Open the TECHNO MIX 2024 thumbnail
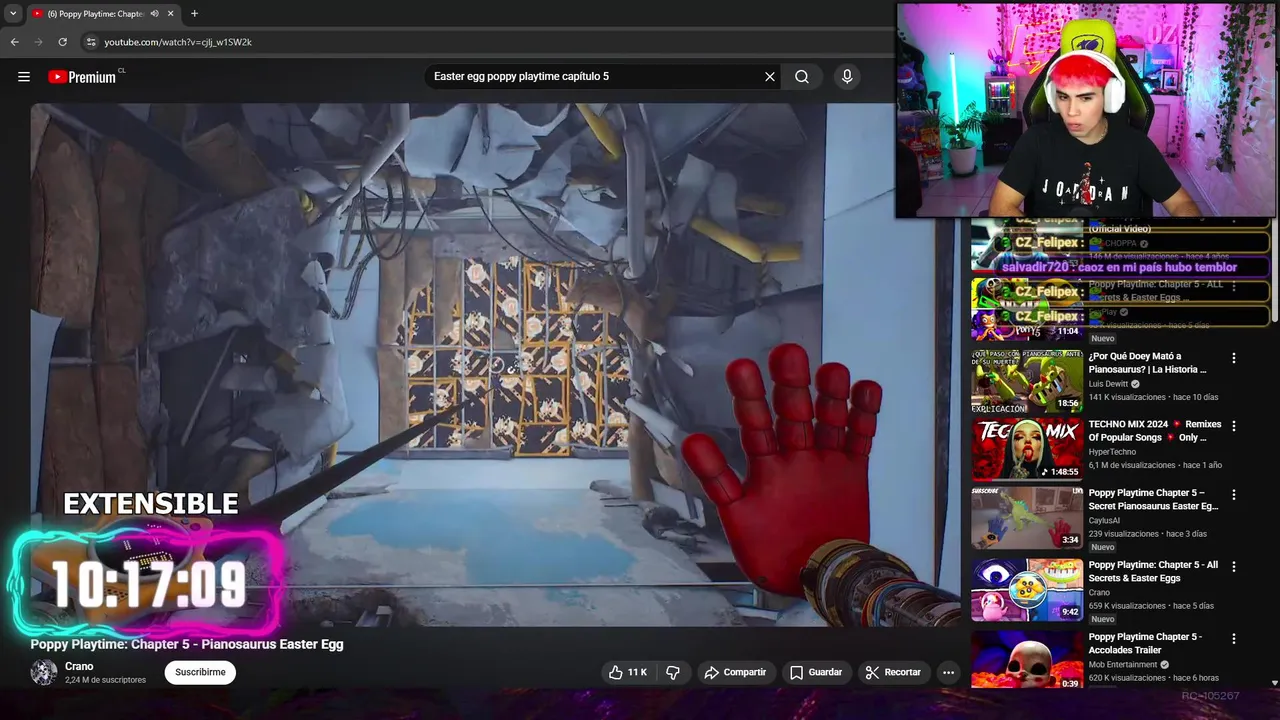The image size is (1280, 720). [1027, 450]
